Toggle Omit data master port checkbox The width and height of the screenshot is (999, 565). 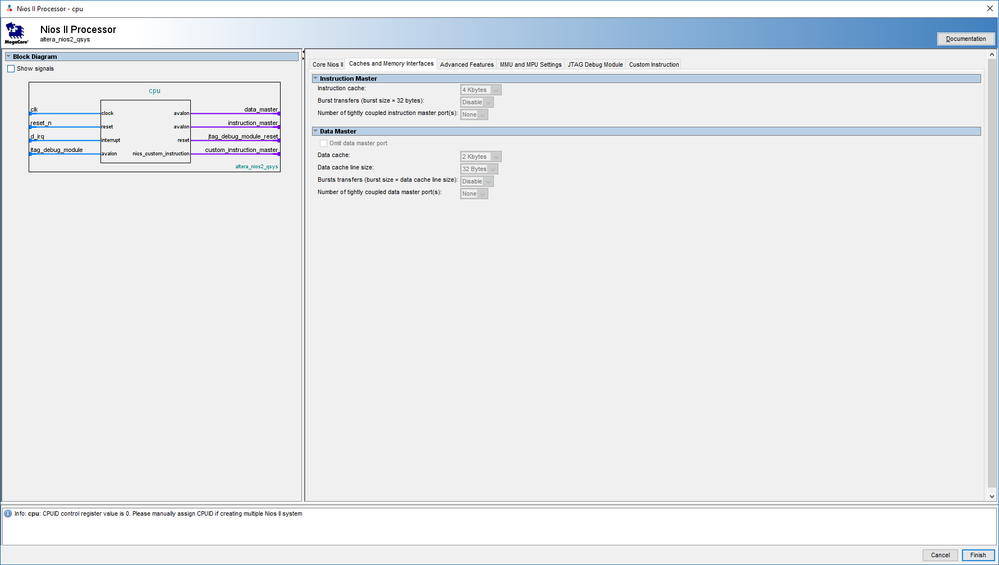pos(322,143)
